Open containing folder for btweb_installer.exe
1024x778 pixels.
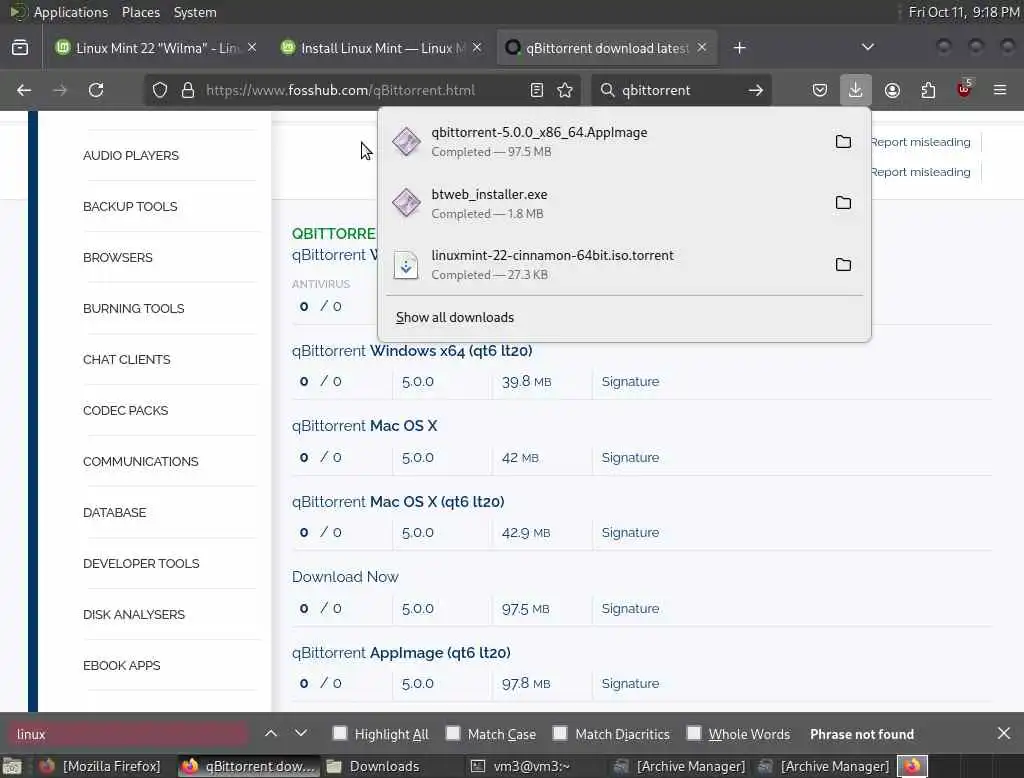coord(843,203)
